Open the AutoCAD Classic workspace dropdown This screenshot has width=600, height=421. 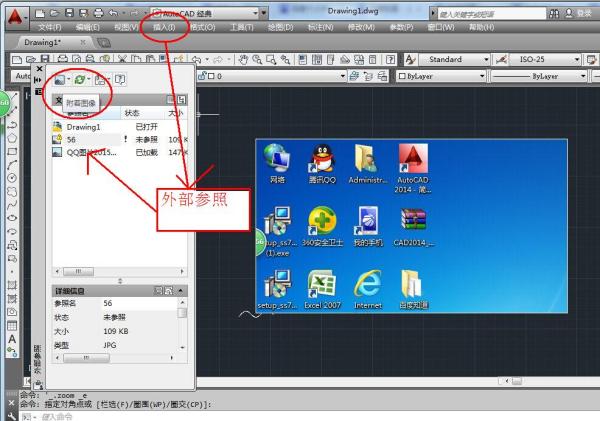256,13
